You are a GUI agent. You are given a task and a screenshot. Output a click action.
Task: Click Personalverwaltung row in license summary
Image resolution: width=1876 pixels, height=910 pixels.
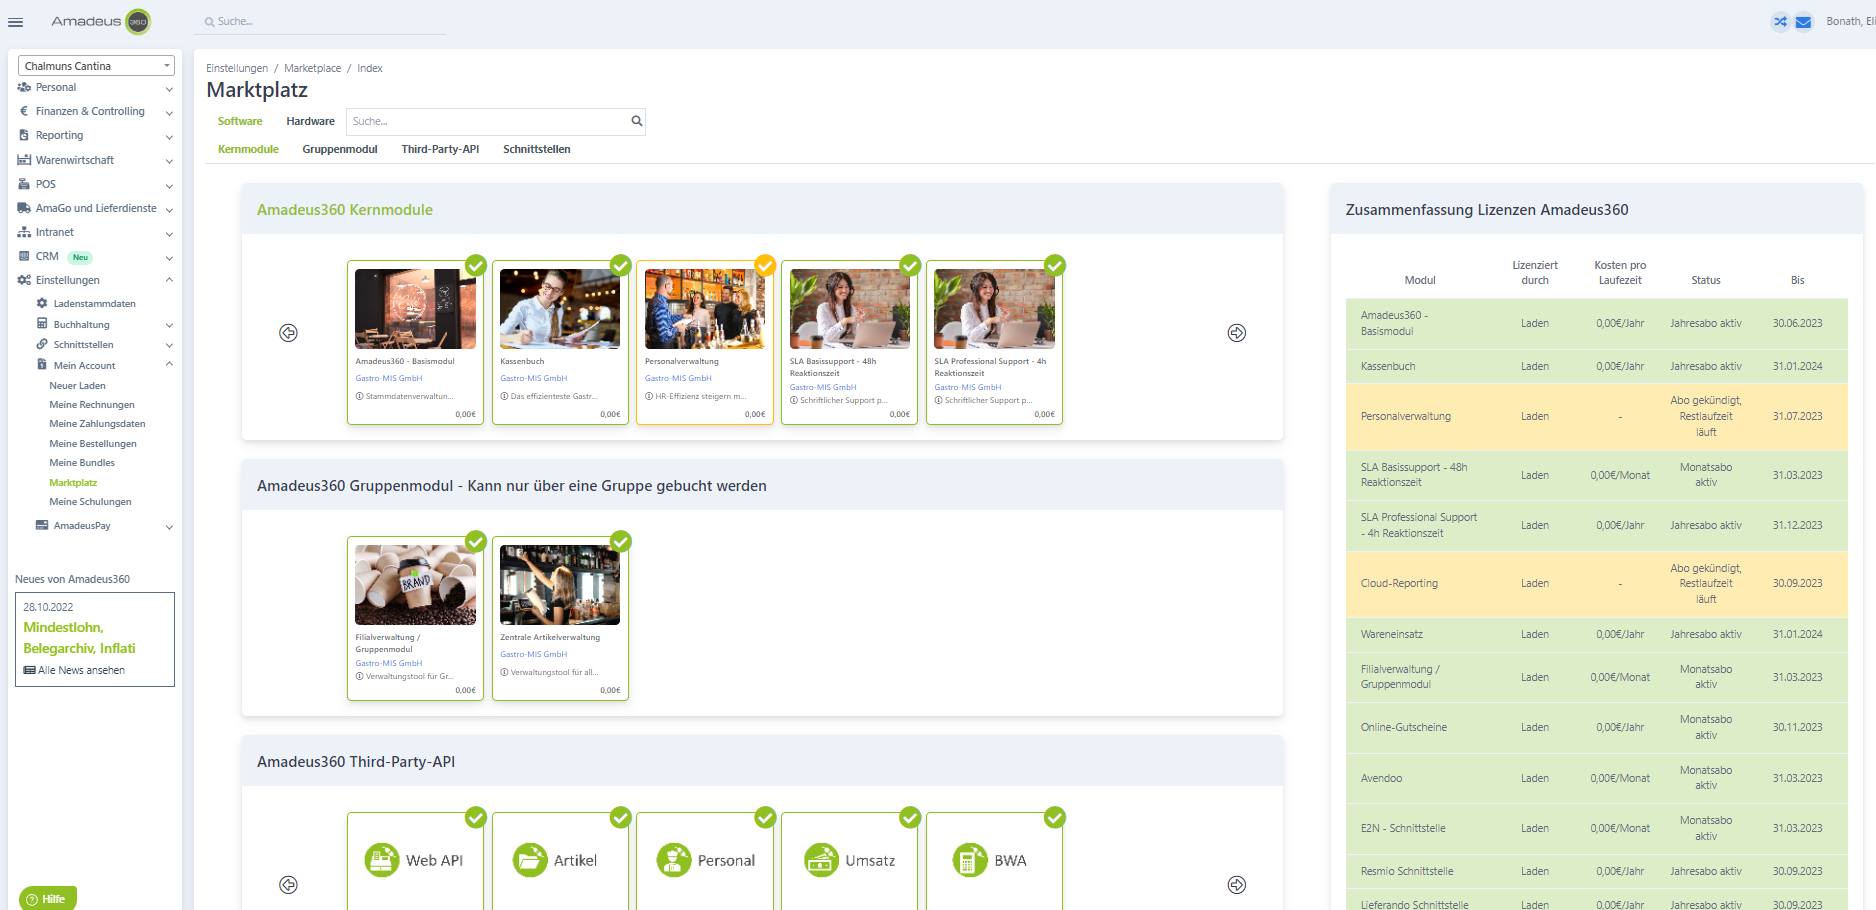(1597, 416)
